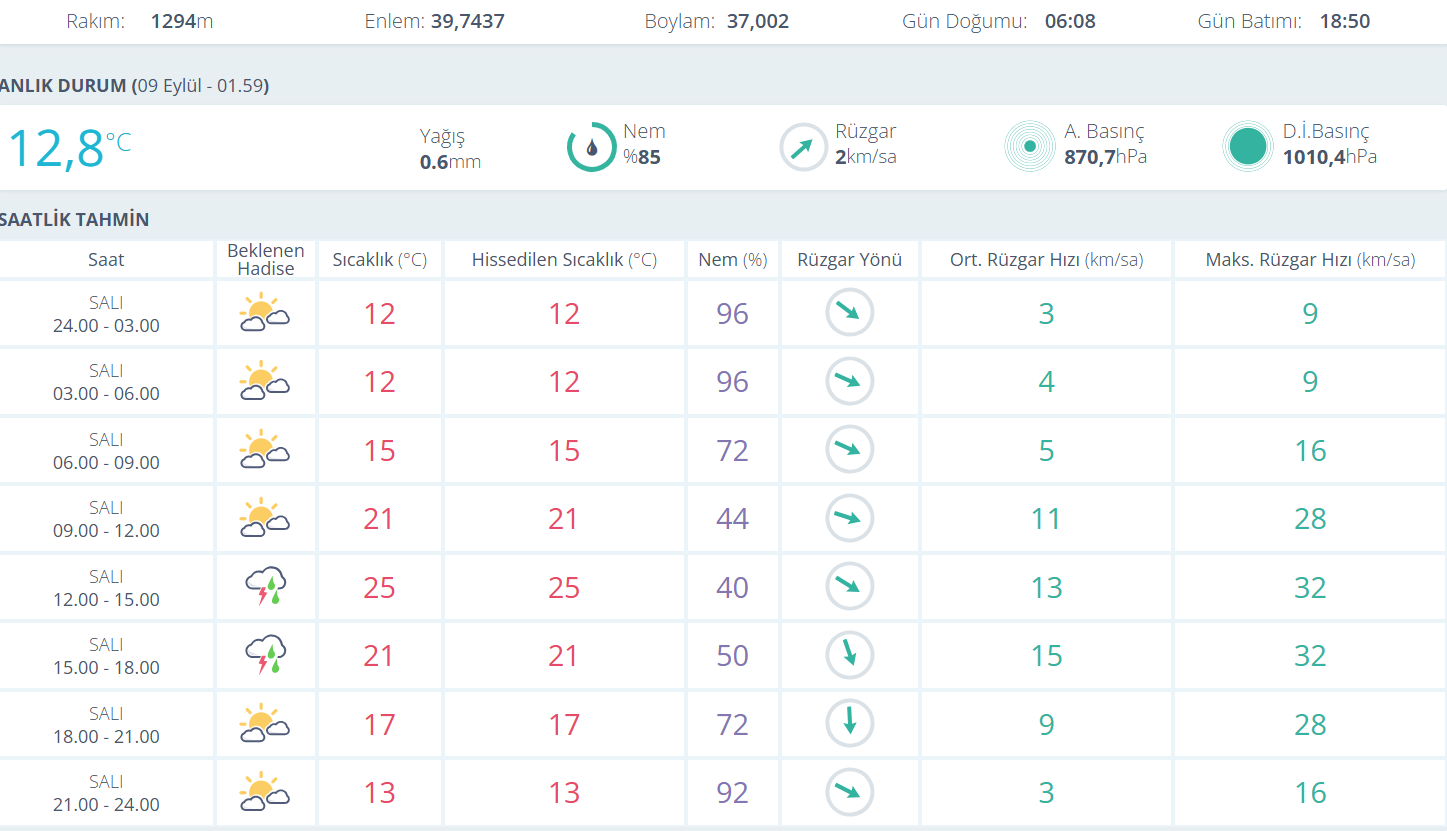Select the SALI 21.00 - 24.00 time cell
The image size is (1447, 831).
coord(106,793)
